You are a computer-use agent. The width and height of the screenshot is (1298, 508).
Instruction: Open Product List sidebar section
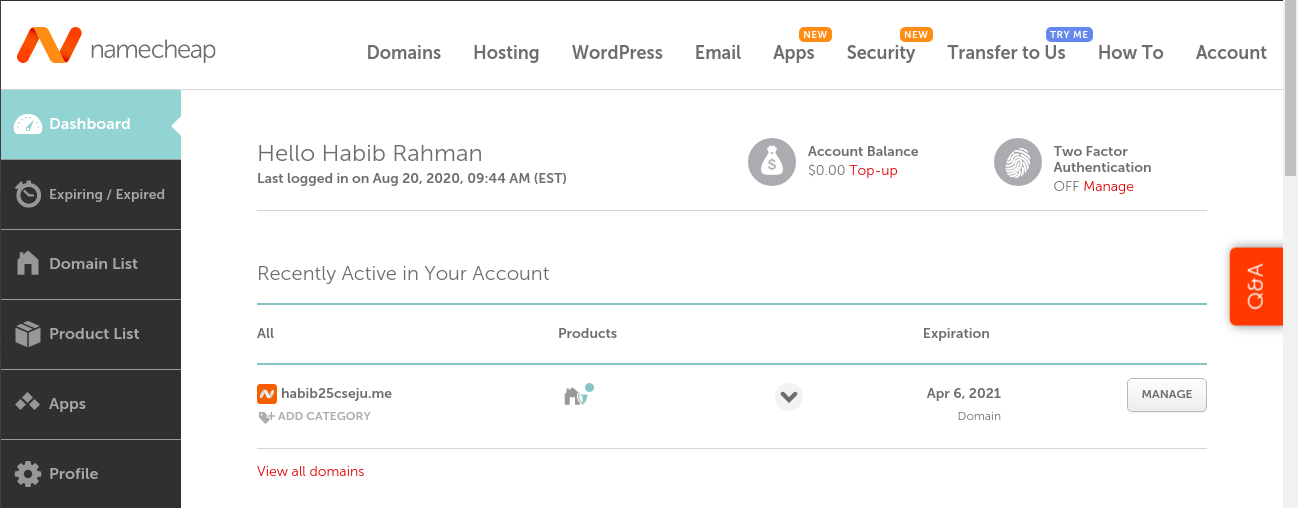click(x=90, y=334)
